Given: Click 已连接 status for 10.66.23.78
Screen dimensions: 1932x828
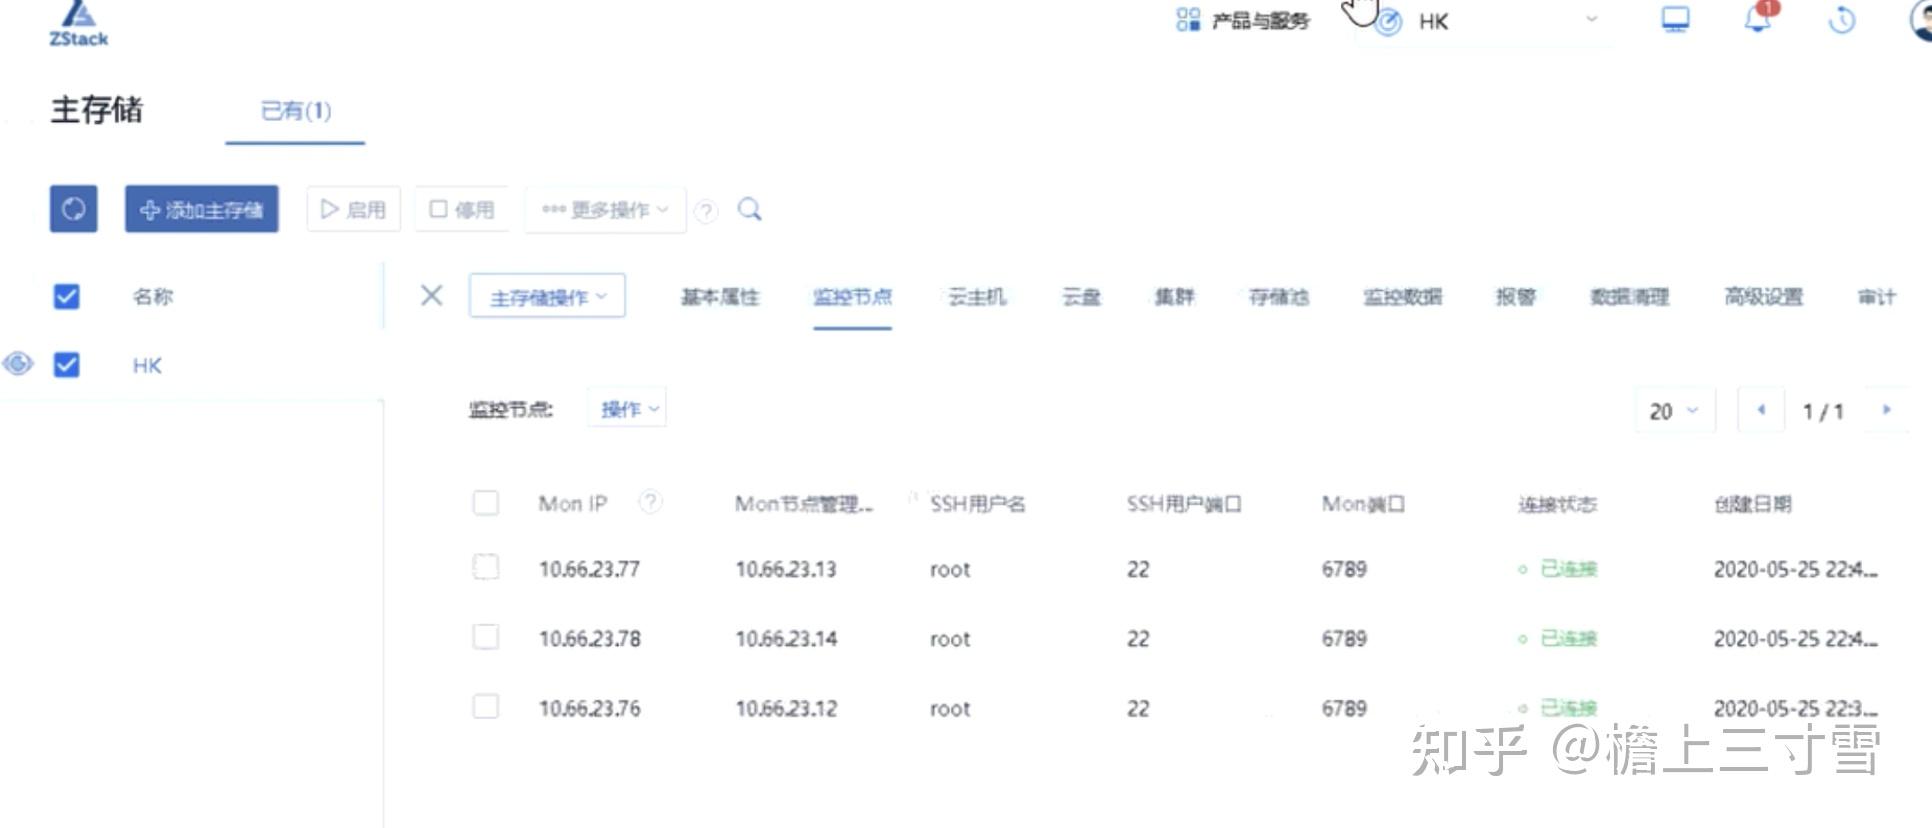Looking at the screenshot, I should point(1558,639).
